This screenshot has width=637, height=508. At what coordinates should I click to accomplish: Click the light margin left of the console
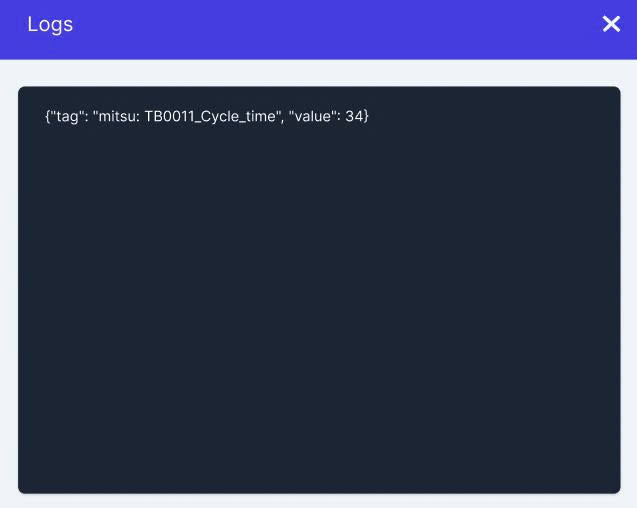click(x=8, y=290)
